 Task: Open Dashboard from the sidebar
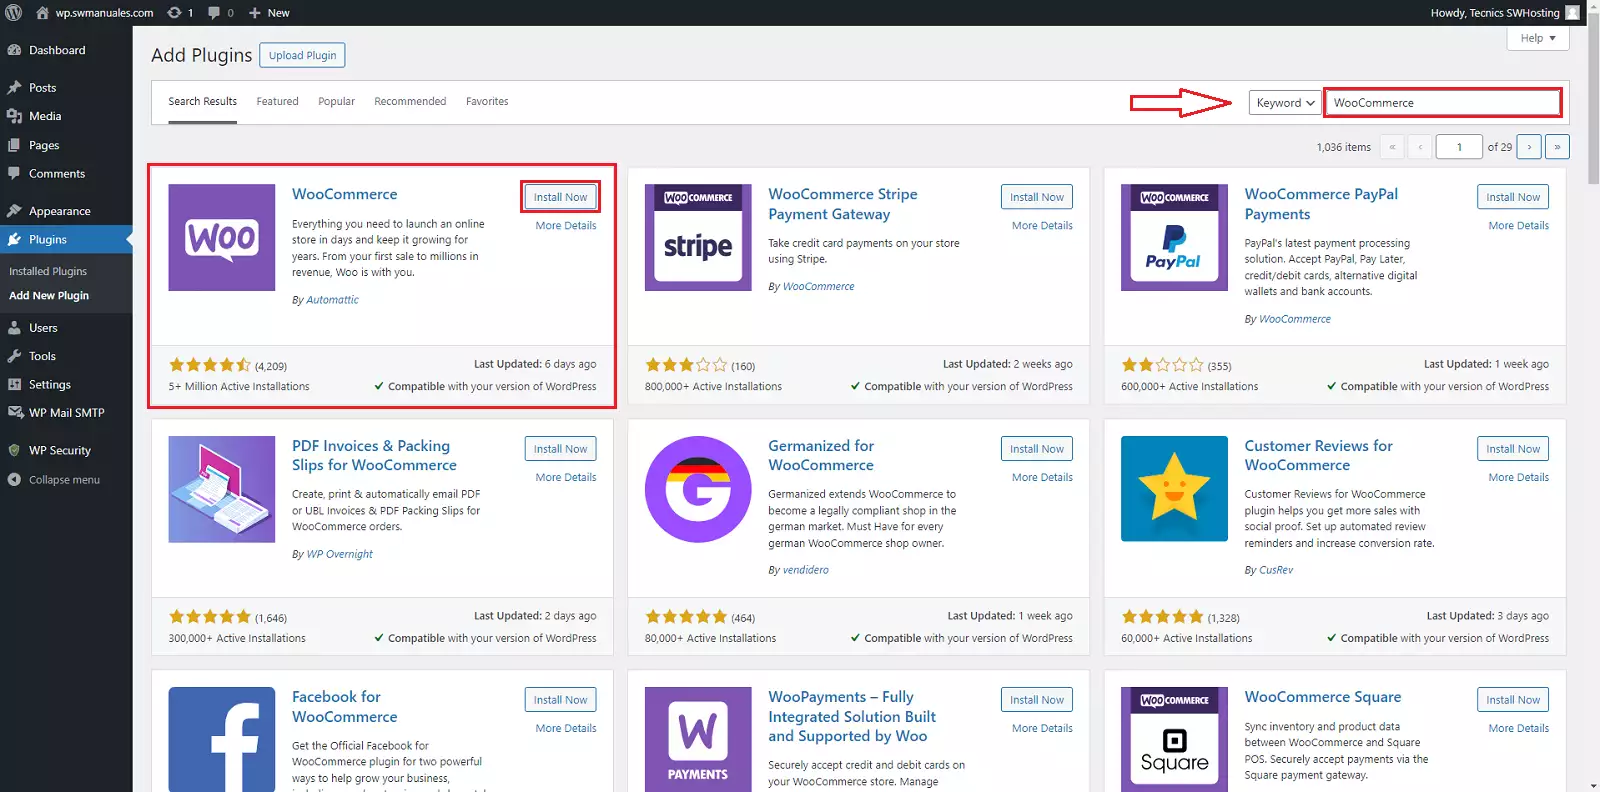pos(57,50)
